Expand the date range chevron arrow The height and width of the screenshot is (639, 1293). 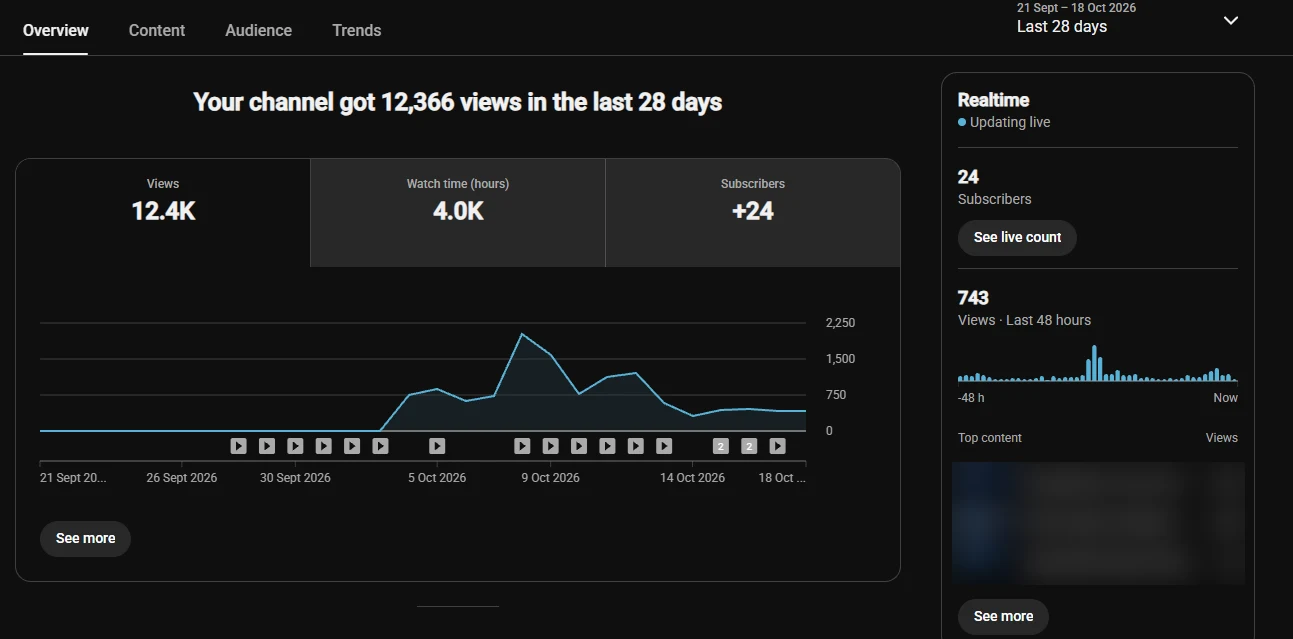point(1231,20)
